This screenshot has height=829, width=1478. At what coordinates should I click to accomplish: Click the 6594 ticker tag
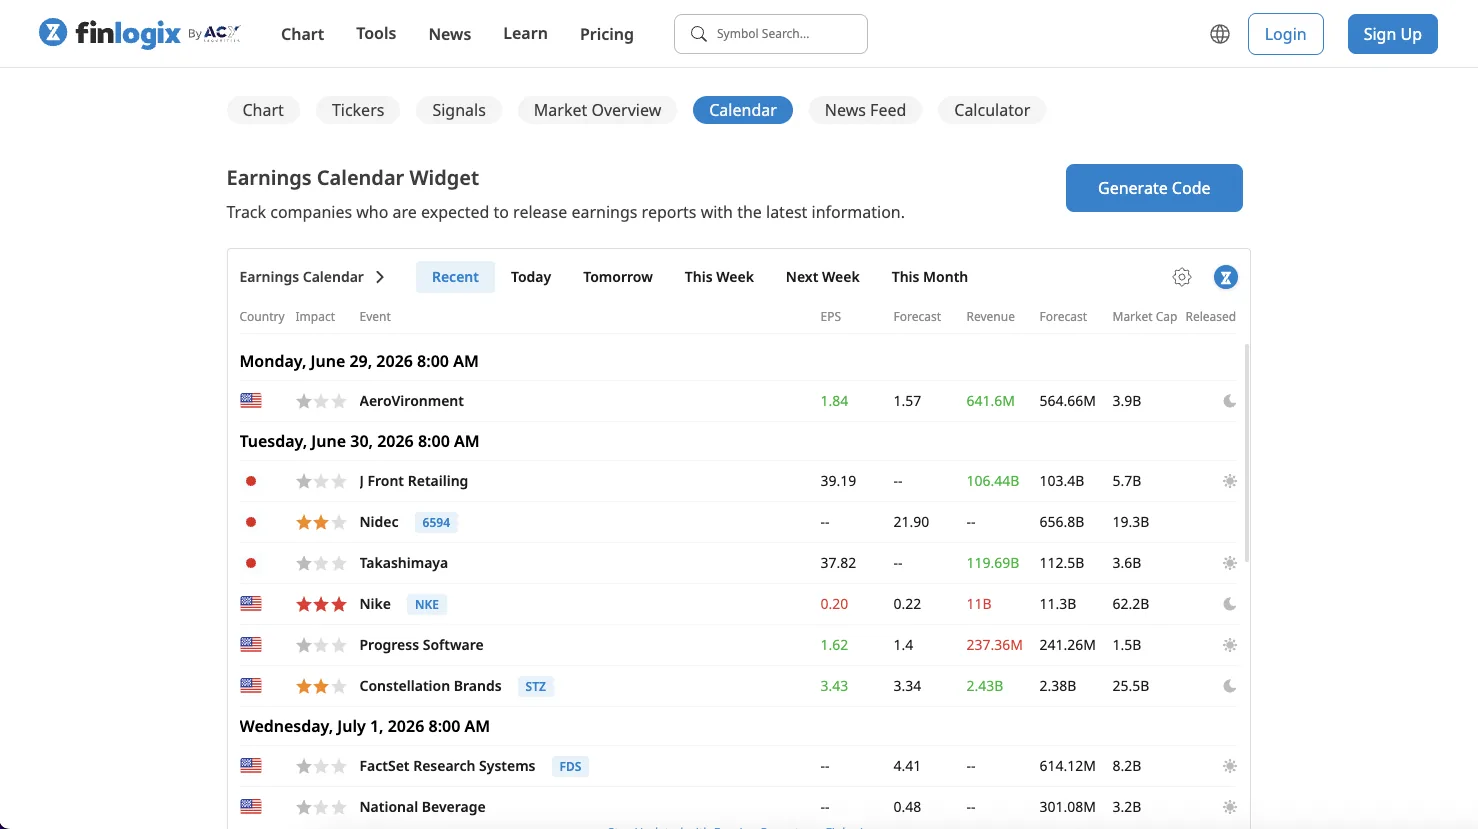436,522
